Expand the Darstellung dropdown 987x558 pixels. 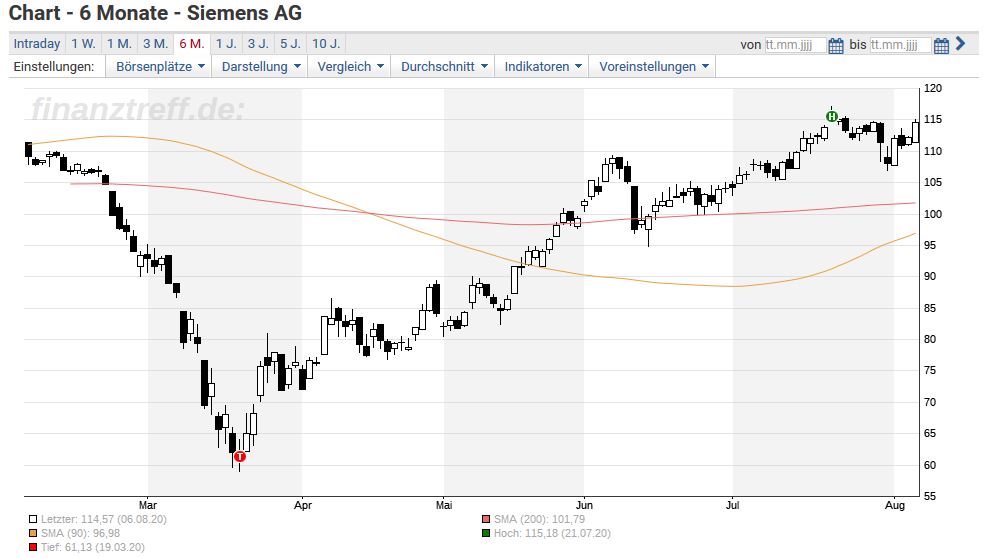tap(261, 67)
